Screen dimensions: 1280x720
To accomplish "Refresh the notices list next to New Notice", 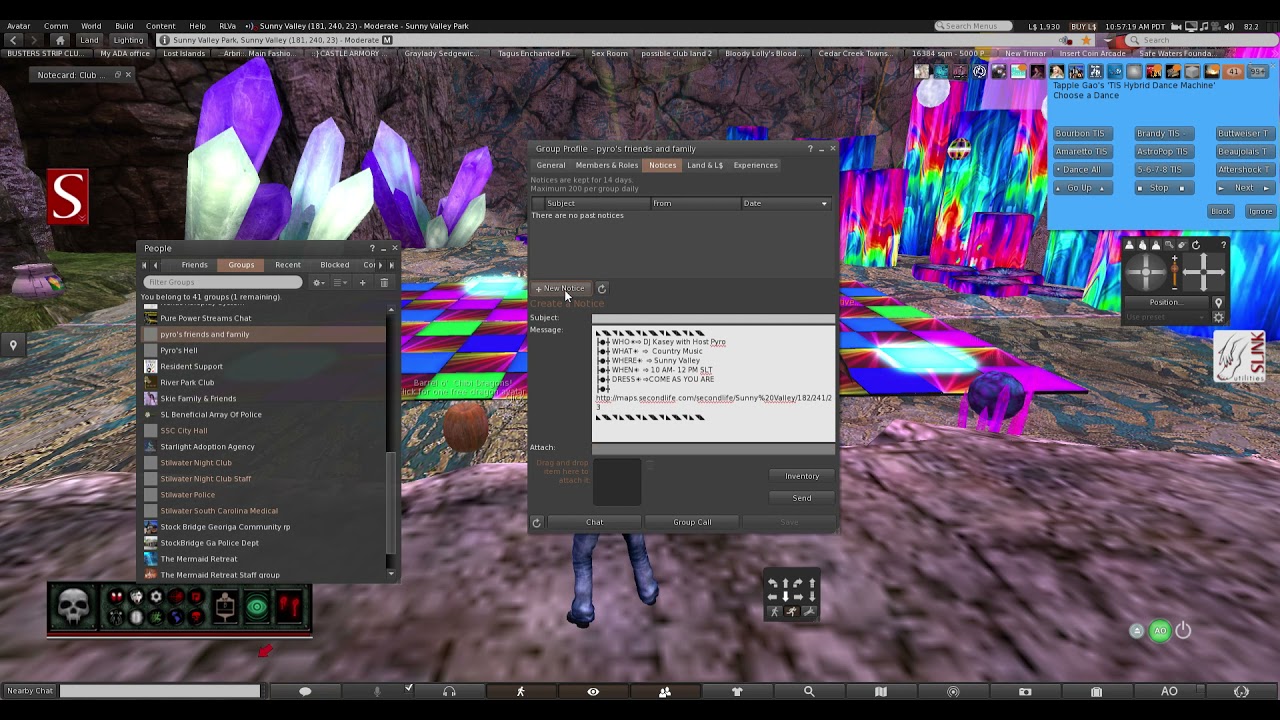I will 602,288.
